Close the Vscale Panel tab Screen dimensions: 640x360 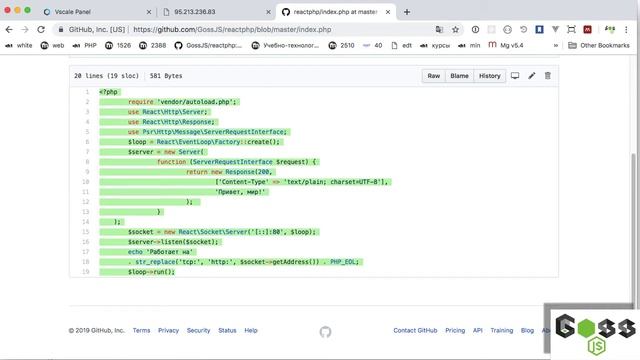(x=149, y=12)
